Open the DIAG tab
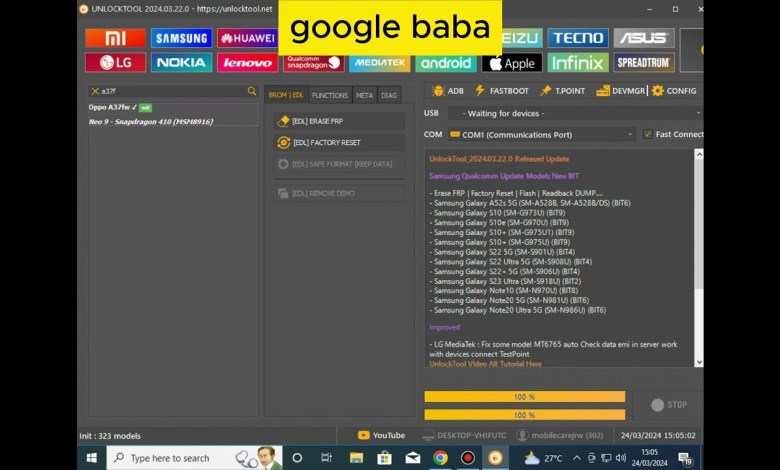This screenshot has height=470, width=780. tap(389, 95)
